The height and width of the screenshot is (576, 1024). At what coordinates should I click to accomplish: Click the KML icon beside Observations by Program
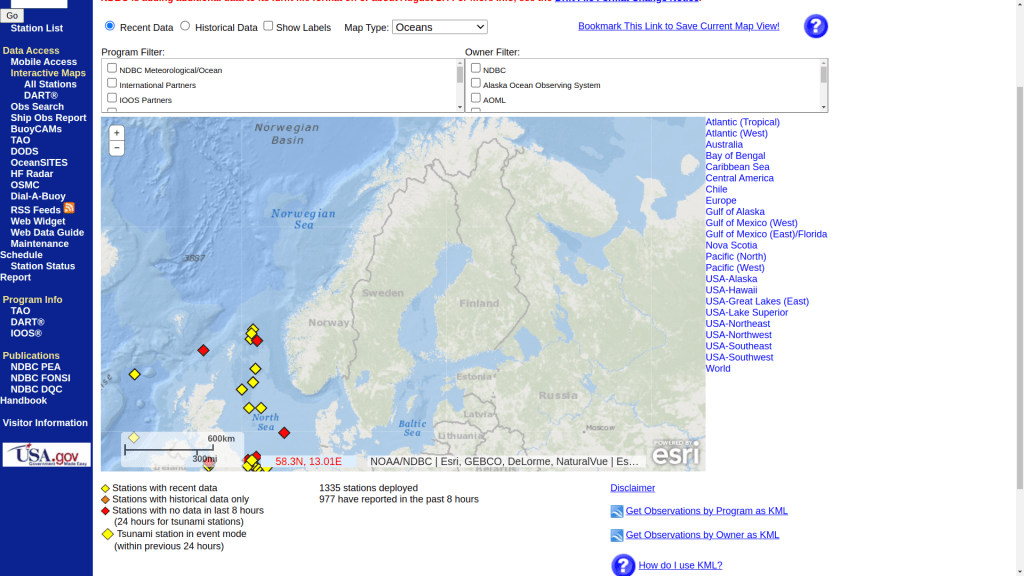click(617, 512)
